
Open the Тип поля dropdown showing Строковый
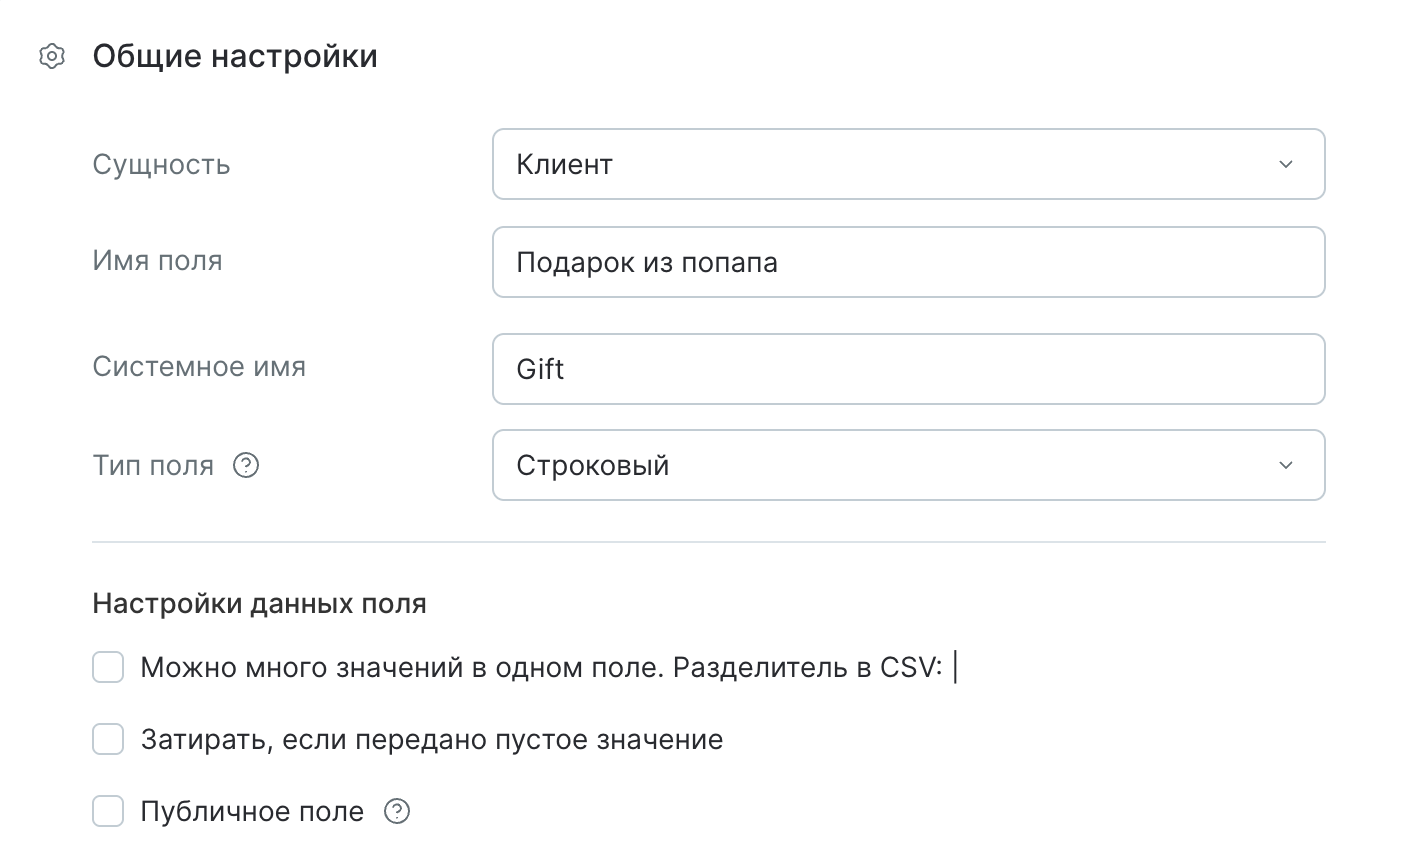[908, 465]
